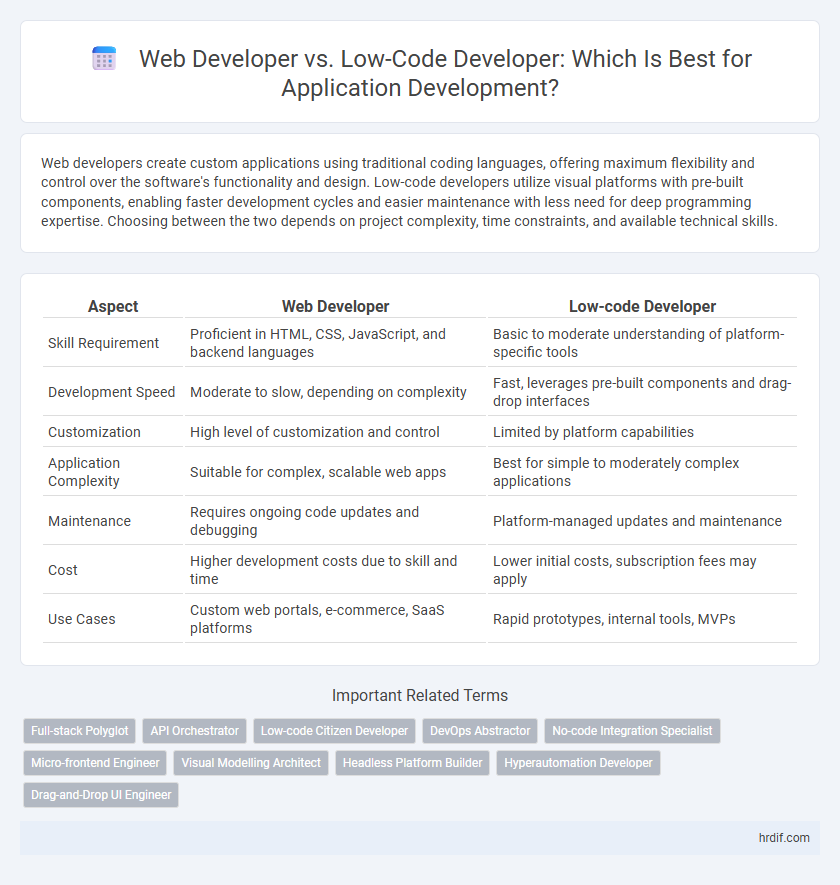This screenshot has height=885, width=840.
Task: Click 'Moderate to slow, depending on complexity' cell
Action: pyautogui.click(x=335, y=392)
